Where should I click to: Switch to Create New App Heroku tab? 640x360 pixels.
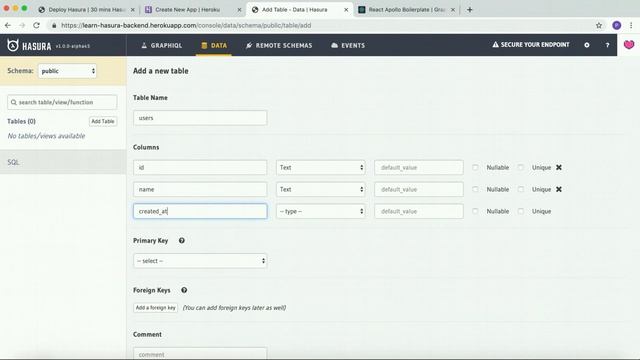click(x=188, y=9)
